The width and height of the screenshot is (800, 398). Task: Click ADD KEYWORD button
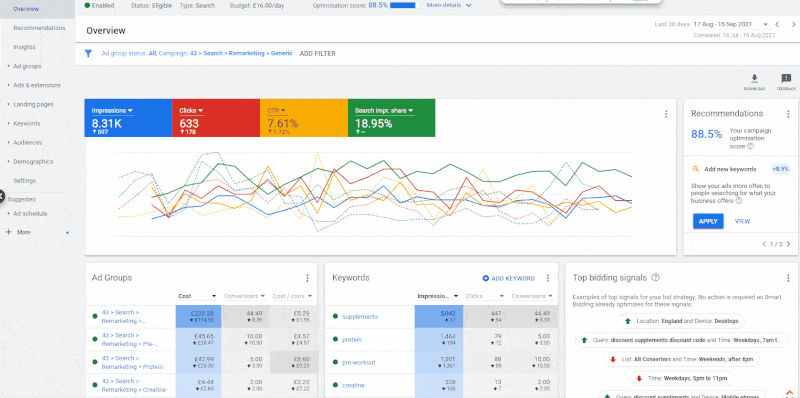[x=509, y=279]
